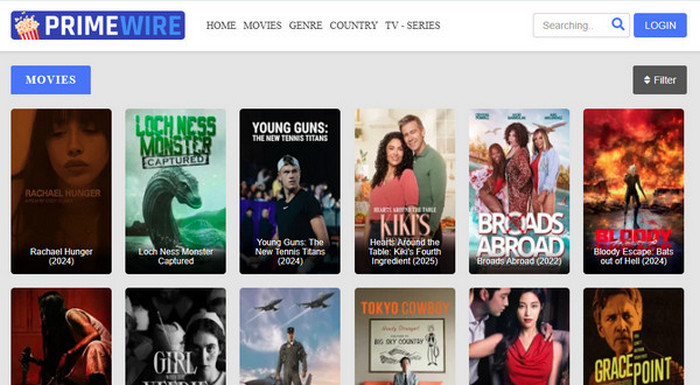The height and width of the screenshot is (385, 700).
Task: Click the blue Movies heading button
Action: (51, 80)
